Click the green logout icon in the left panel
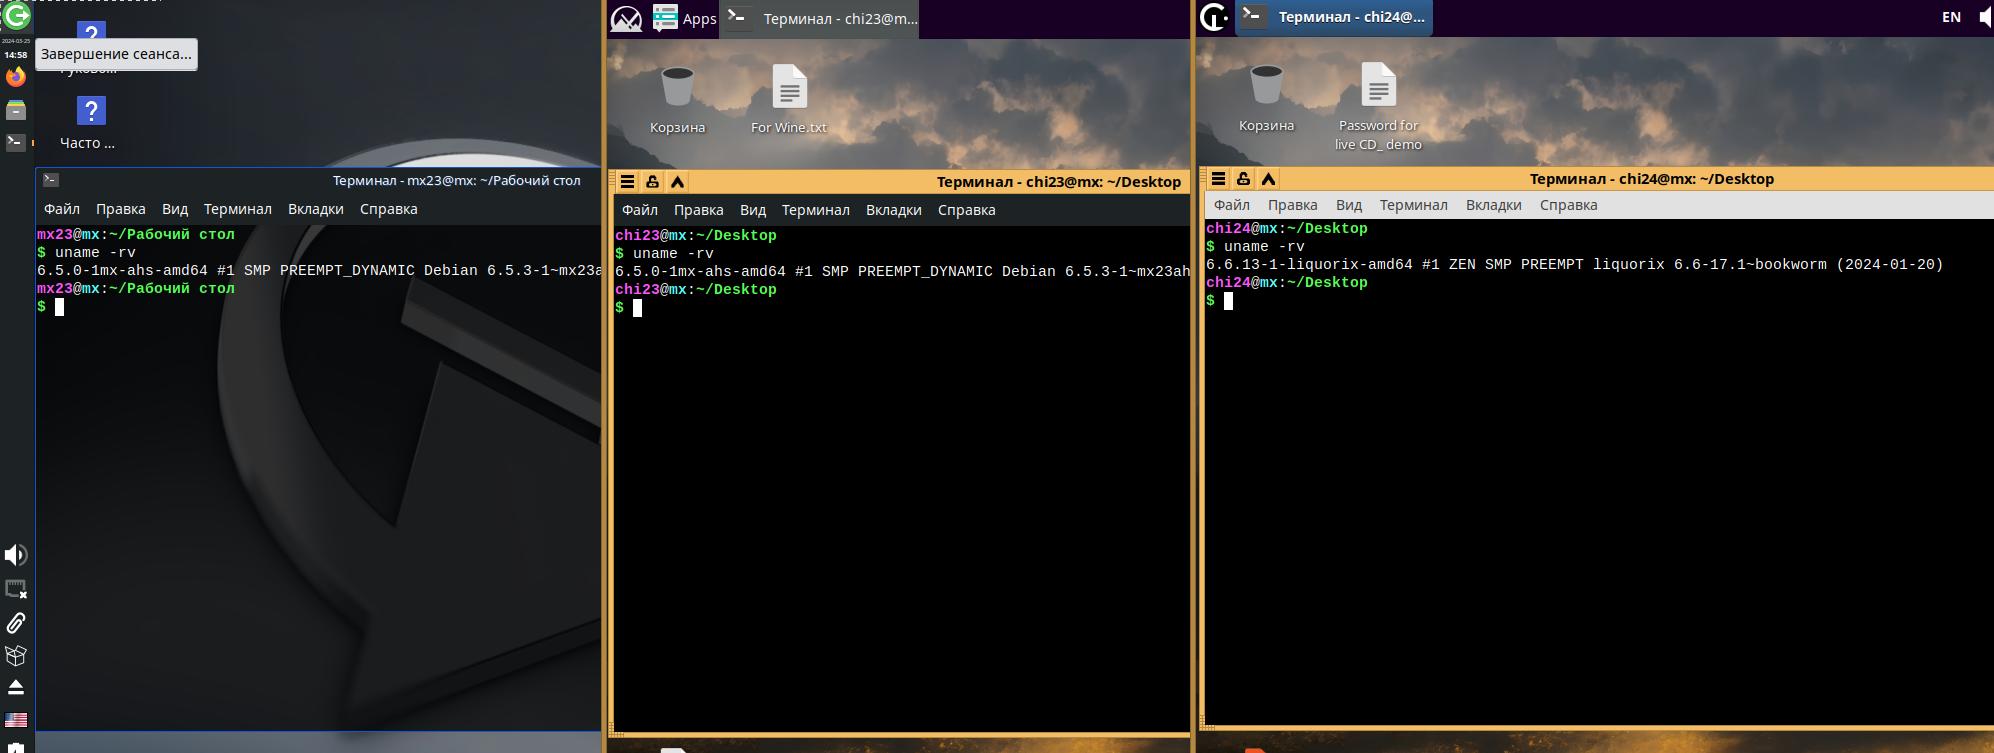This screenshot has width=1994, height=753. point(16,15)
